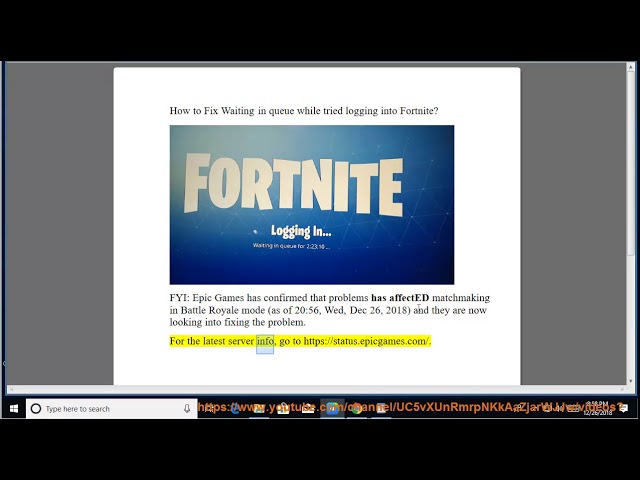Screen dimensions: 640x480
Task: Click the vertical scrollbar's down arrow
Action: tap(631, 381)
